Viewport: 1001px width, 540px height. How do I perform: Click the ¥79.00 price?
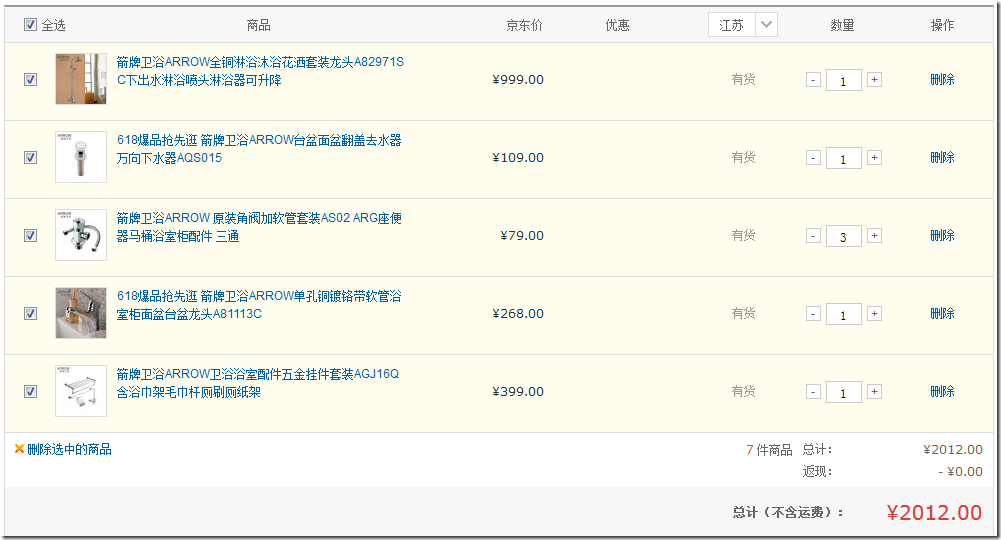(x=522, y=236)
